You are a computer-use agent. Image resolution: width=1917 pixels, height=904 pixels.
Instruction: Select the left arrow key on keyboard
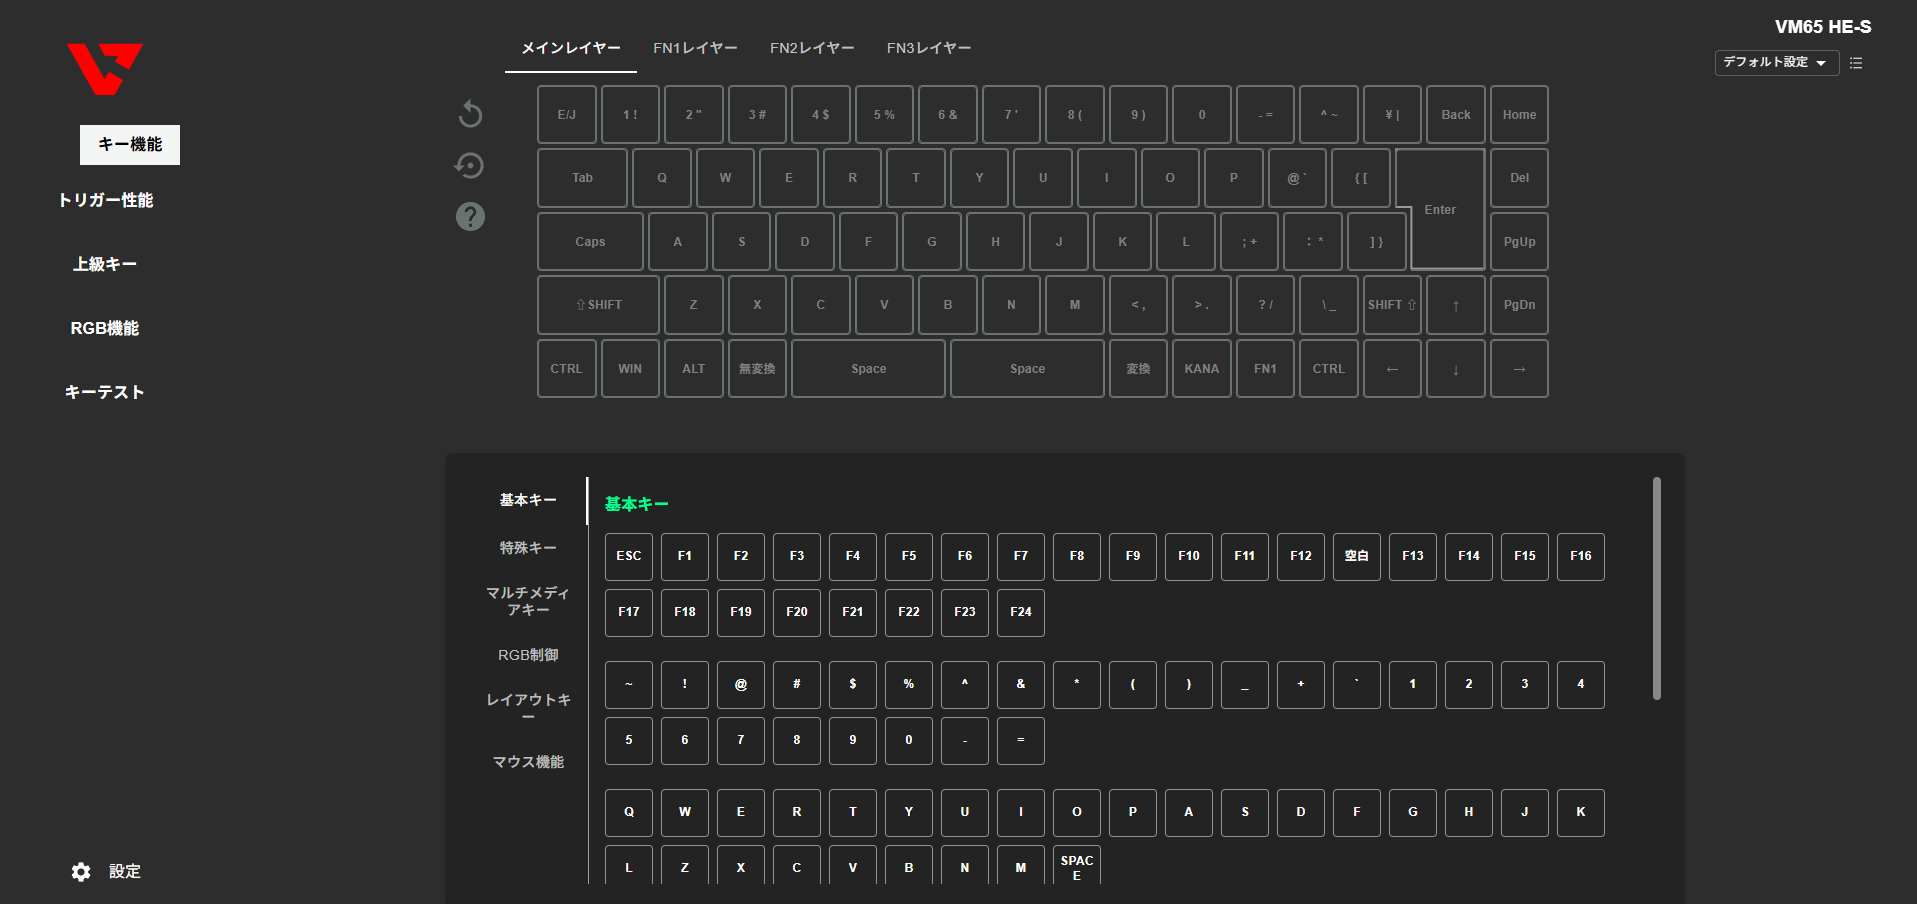[x=1391, y=369]
